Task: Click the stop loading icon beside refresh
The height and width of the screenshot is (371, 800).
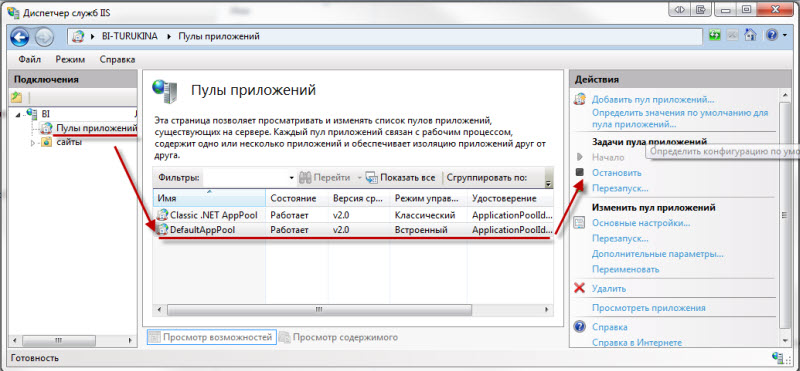Action: coord(732,36)
